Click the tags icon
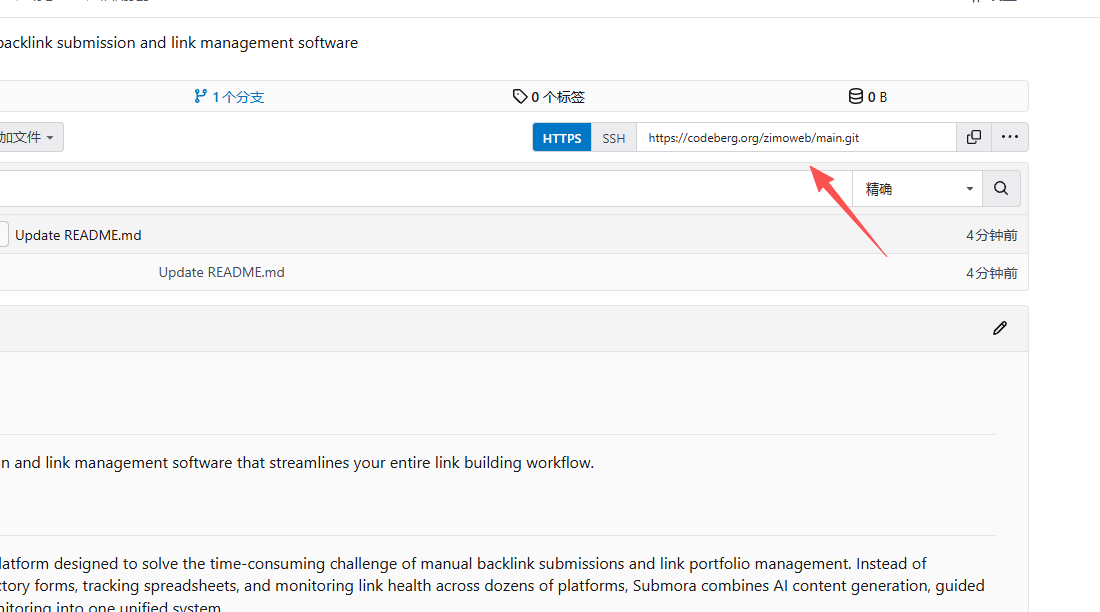The height and width of the screenshot is (612, 1100). click(520, 96)
